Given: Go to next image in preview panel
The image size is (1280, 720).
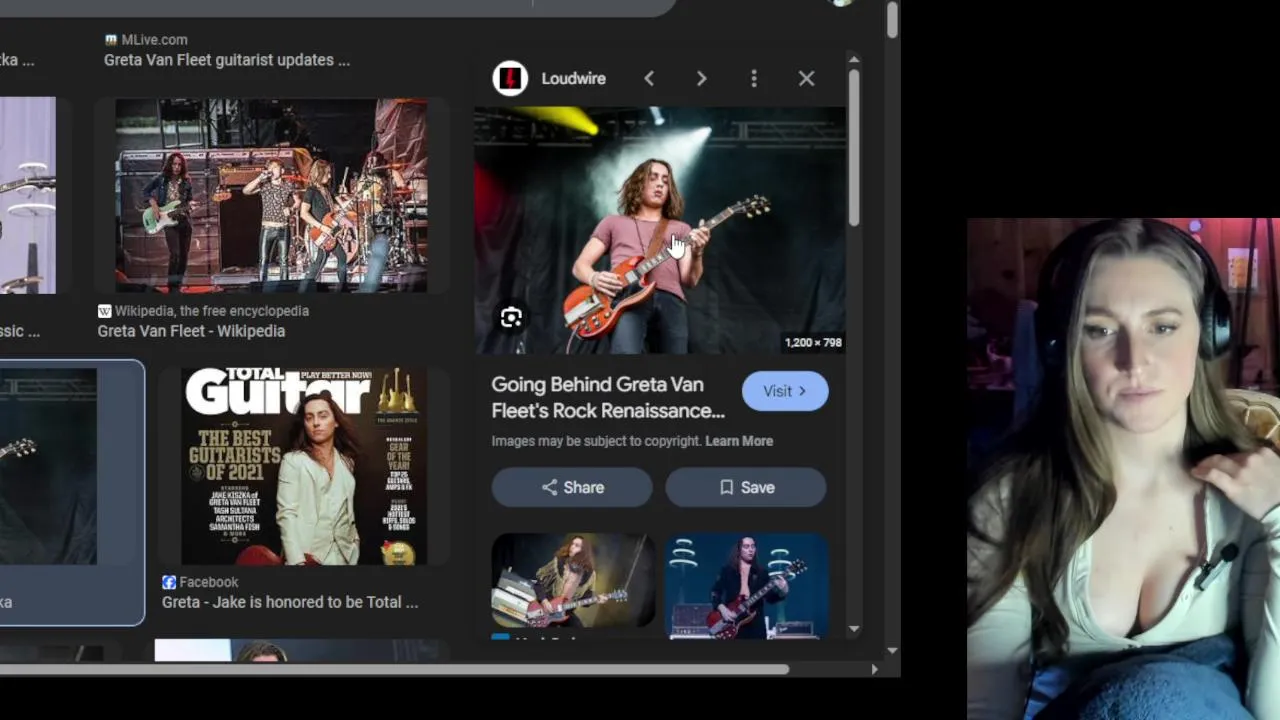Looking at the screenshot, I should pos(701,78).
